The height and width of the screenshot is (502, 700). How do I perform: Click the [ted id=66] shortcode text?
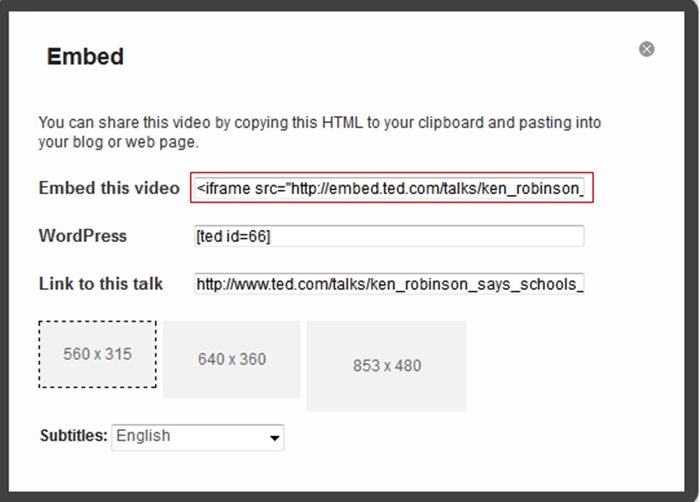(234, 236)
